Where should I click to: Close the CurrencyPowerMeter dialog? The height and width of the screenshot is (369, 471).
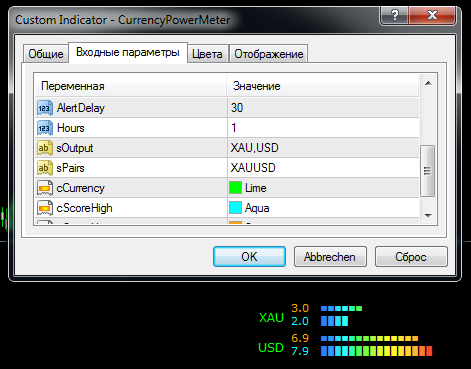pos(432,15)
